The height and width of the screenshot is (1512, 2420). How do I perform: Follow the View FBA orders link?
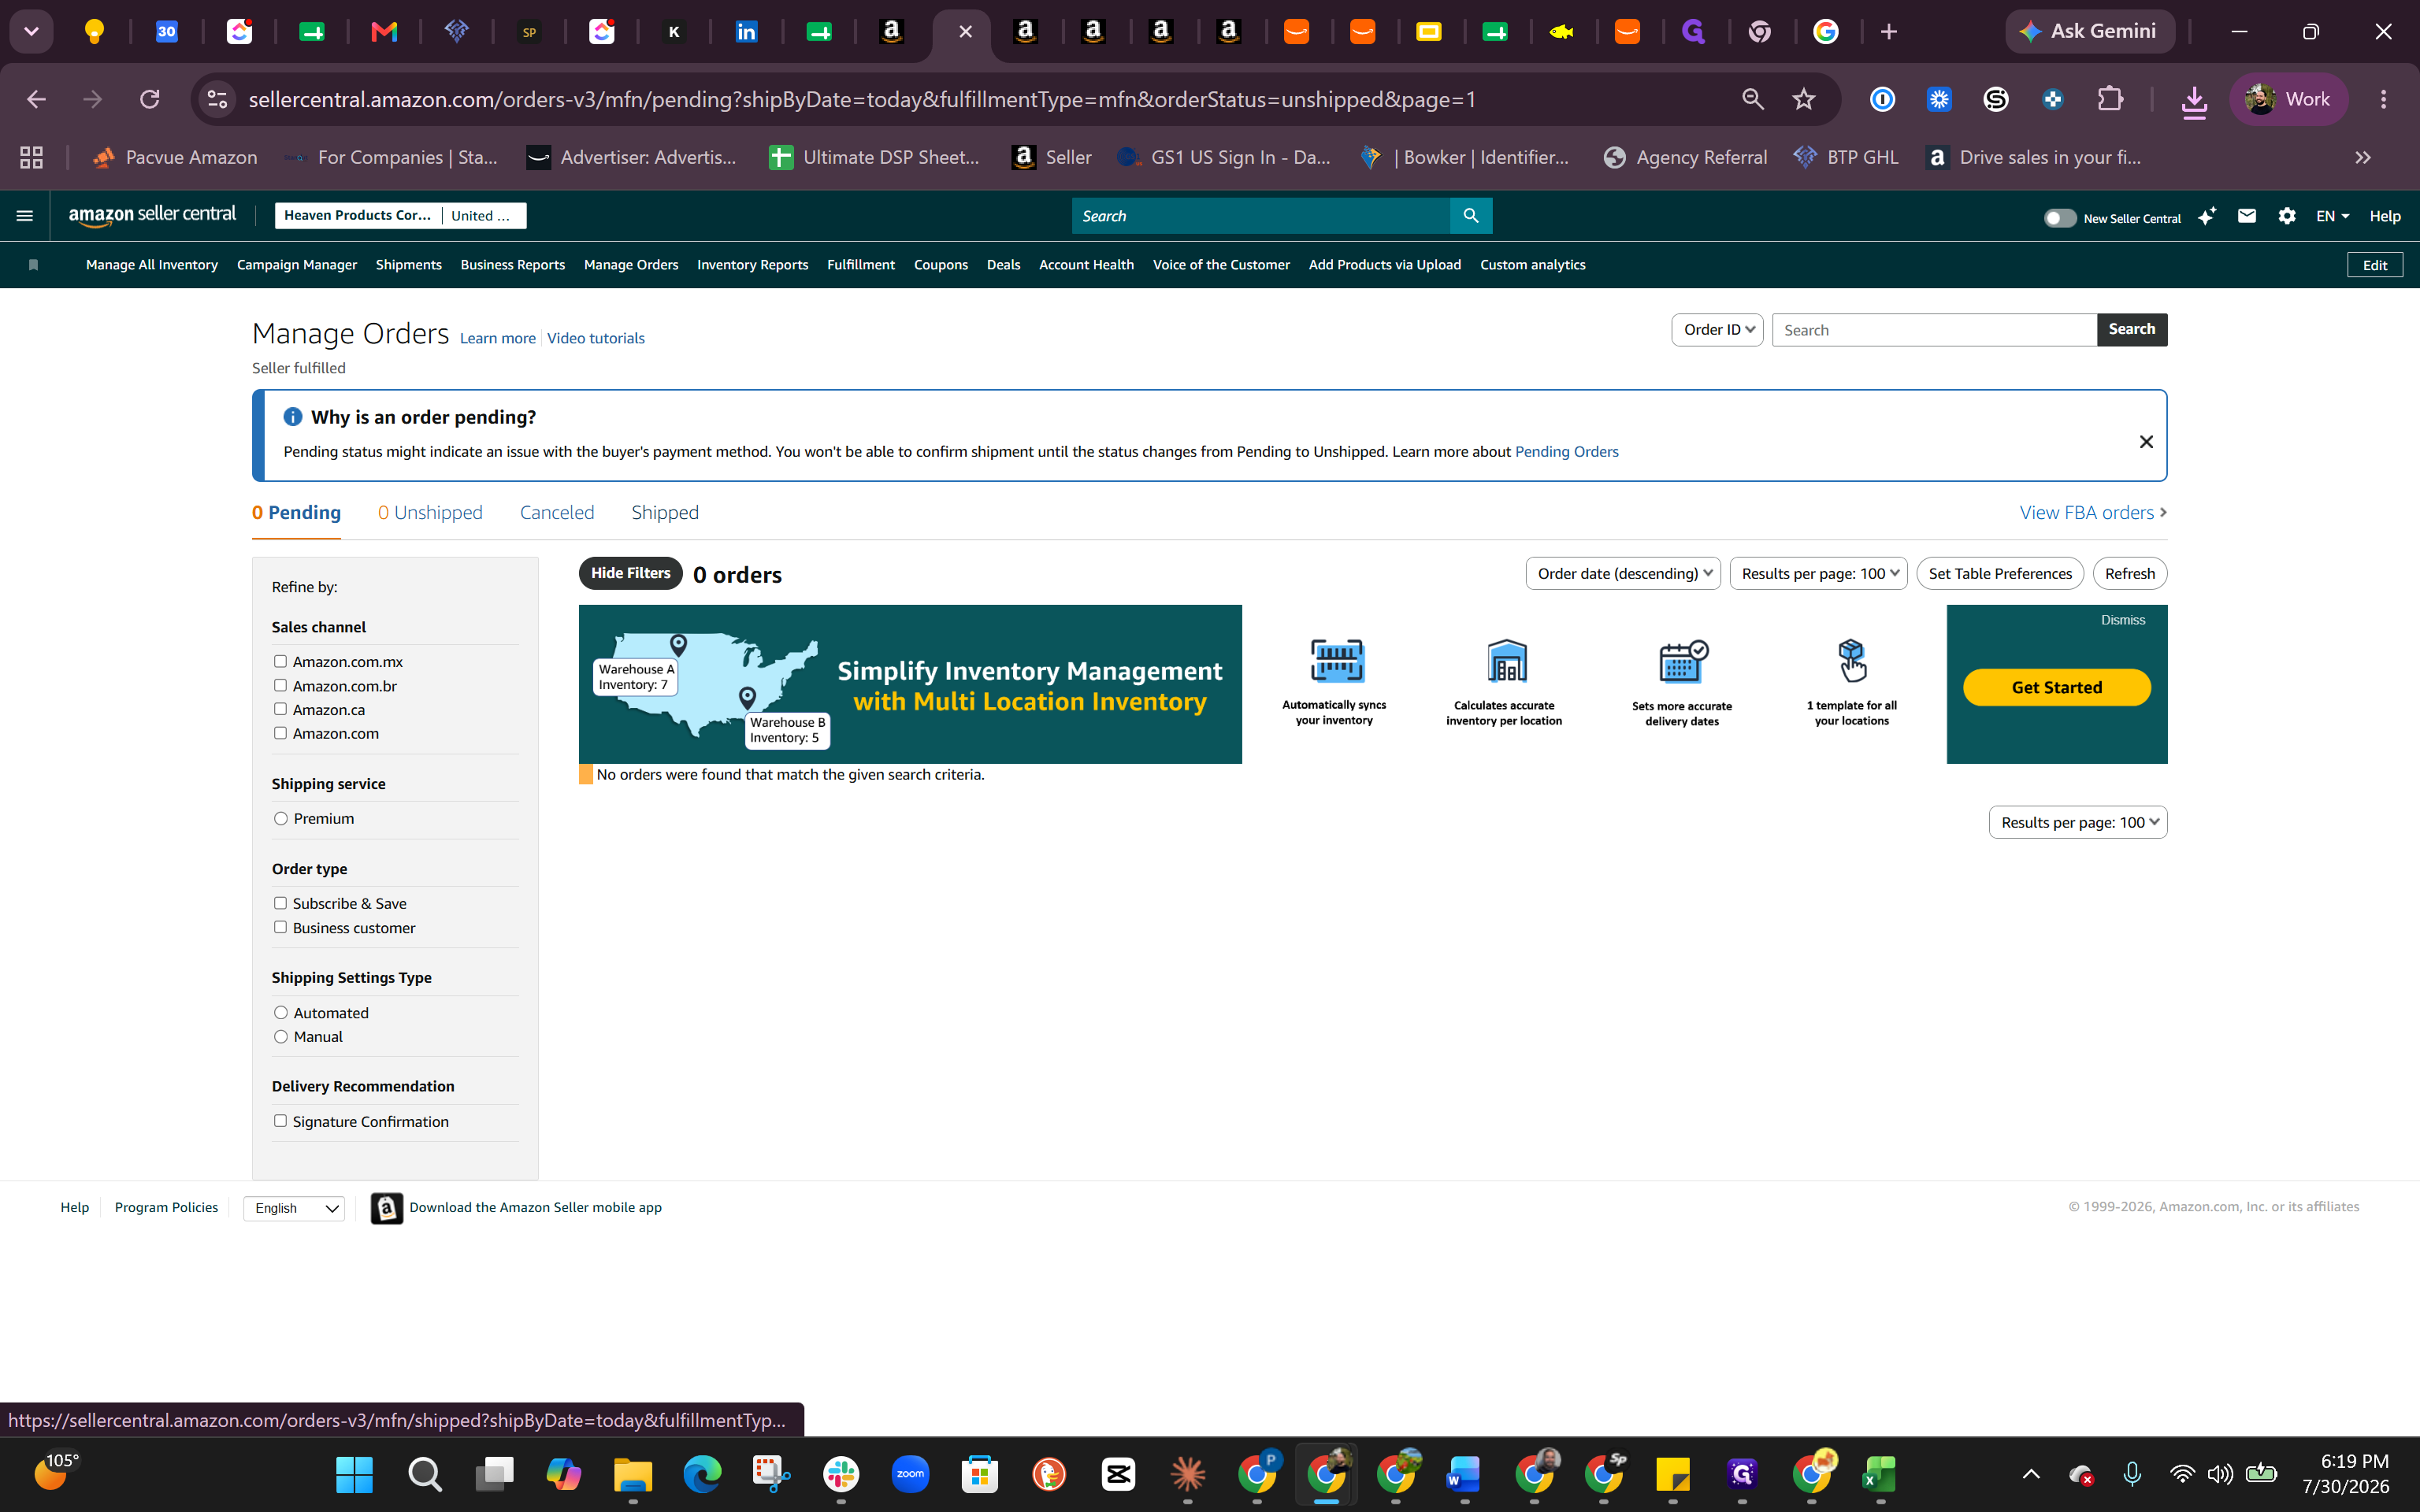[x=2093, y=513]
